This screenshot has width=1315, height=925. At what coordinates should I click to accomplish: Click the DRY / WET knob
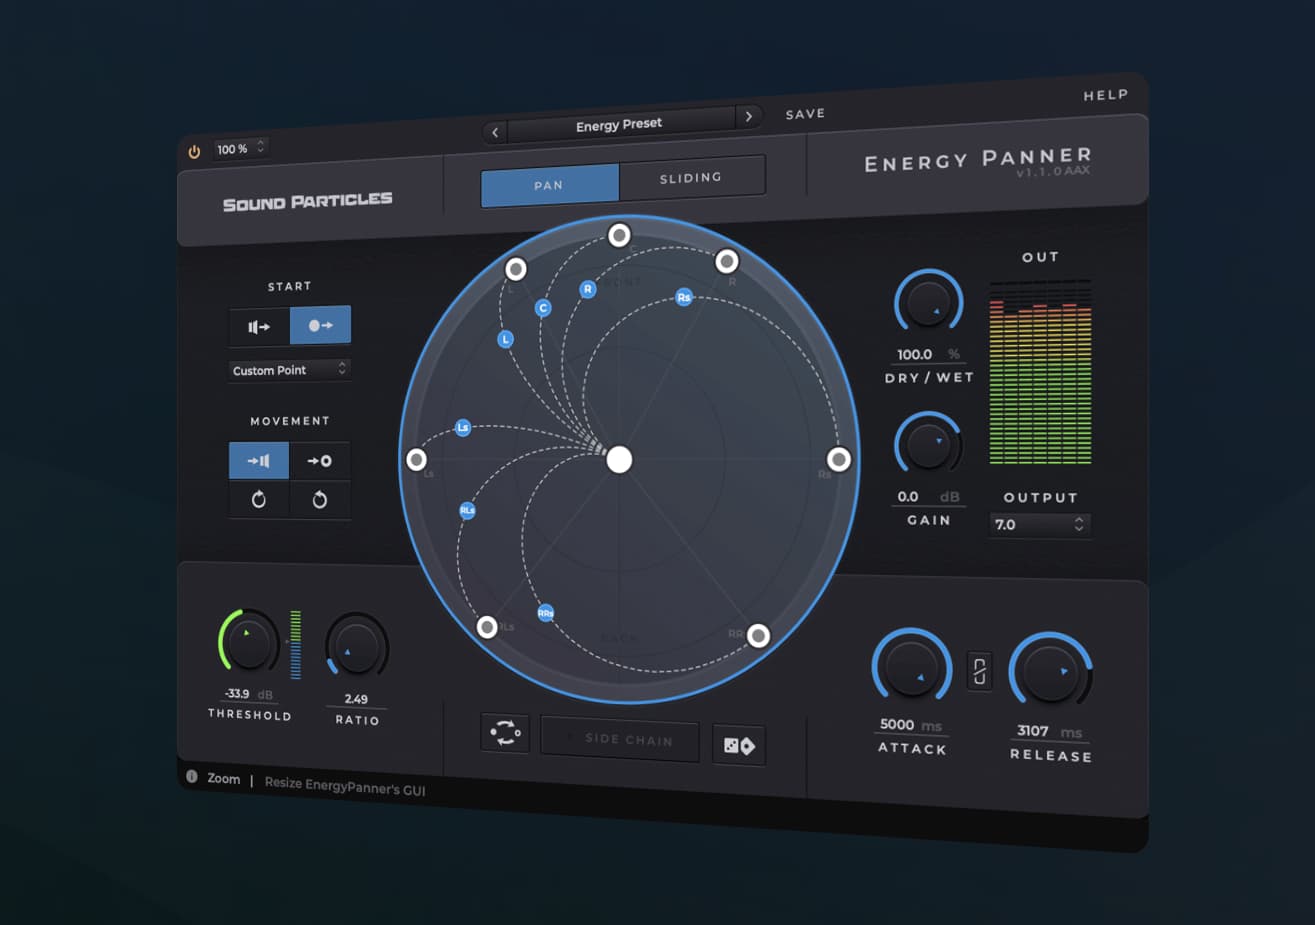(x=929, y=303)
